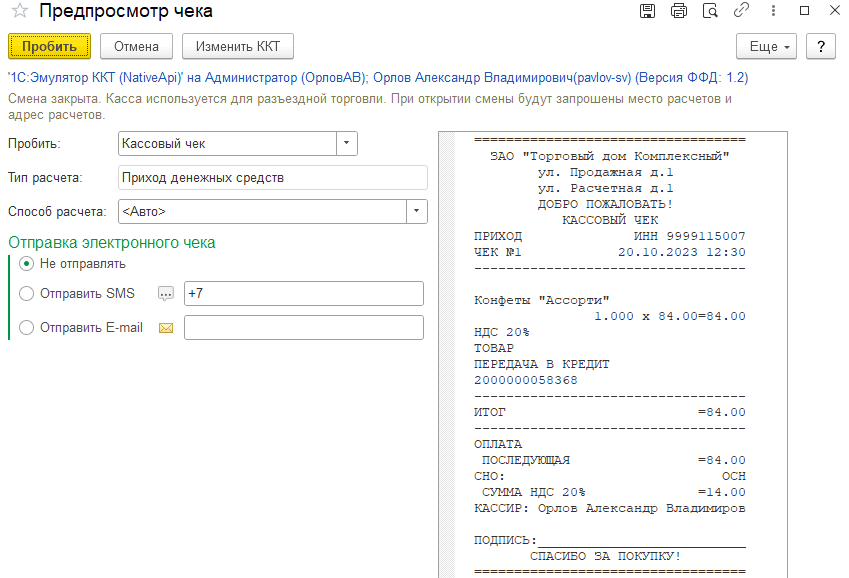This screenshot has height=578, width=849.
Task: Click the yellow envelope E-mail icon
Action: pos(166,328)
